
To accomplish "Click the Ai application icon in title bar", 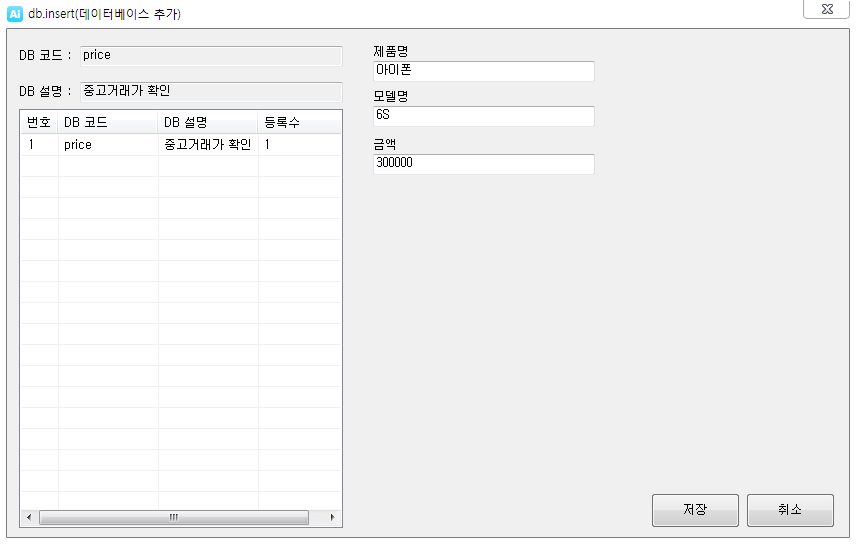I will click(15, 14).
